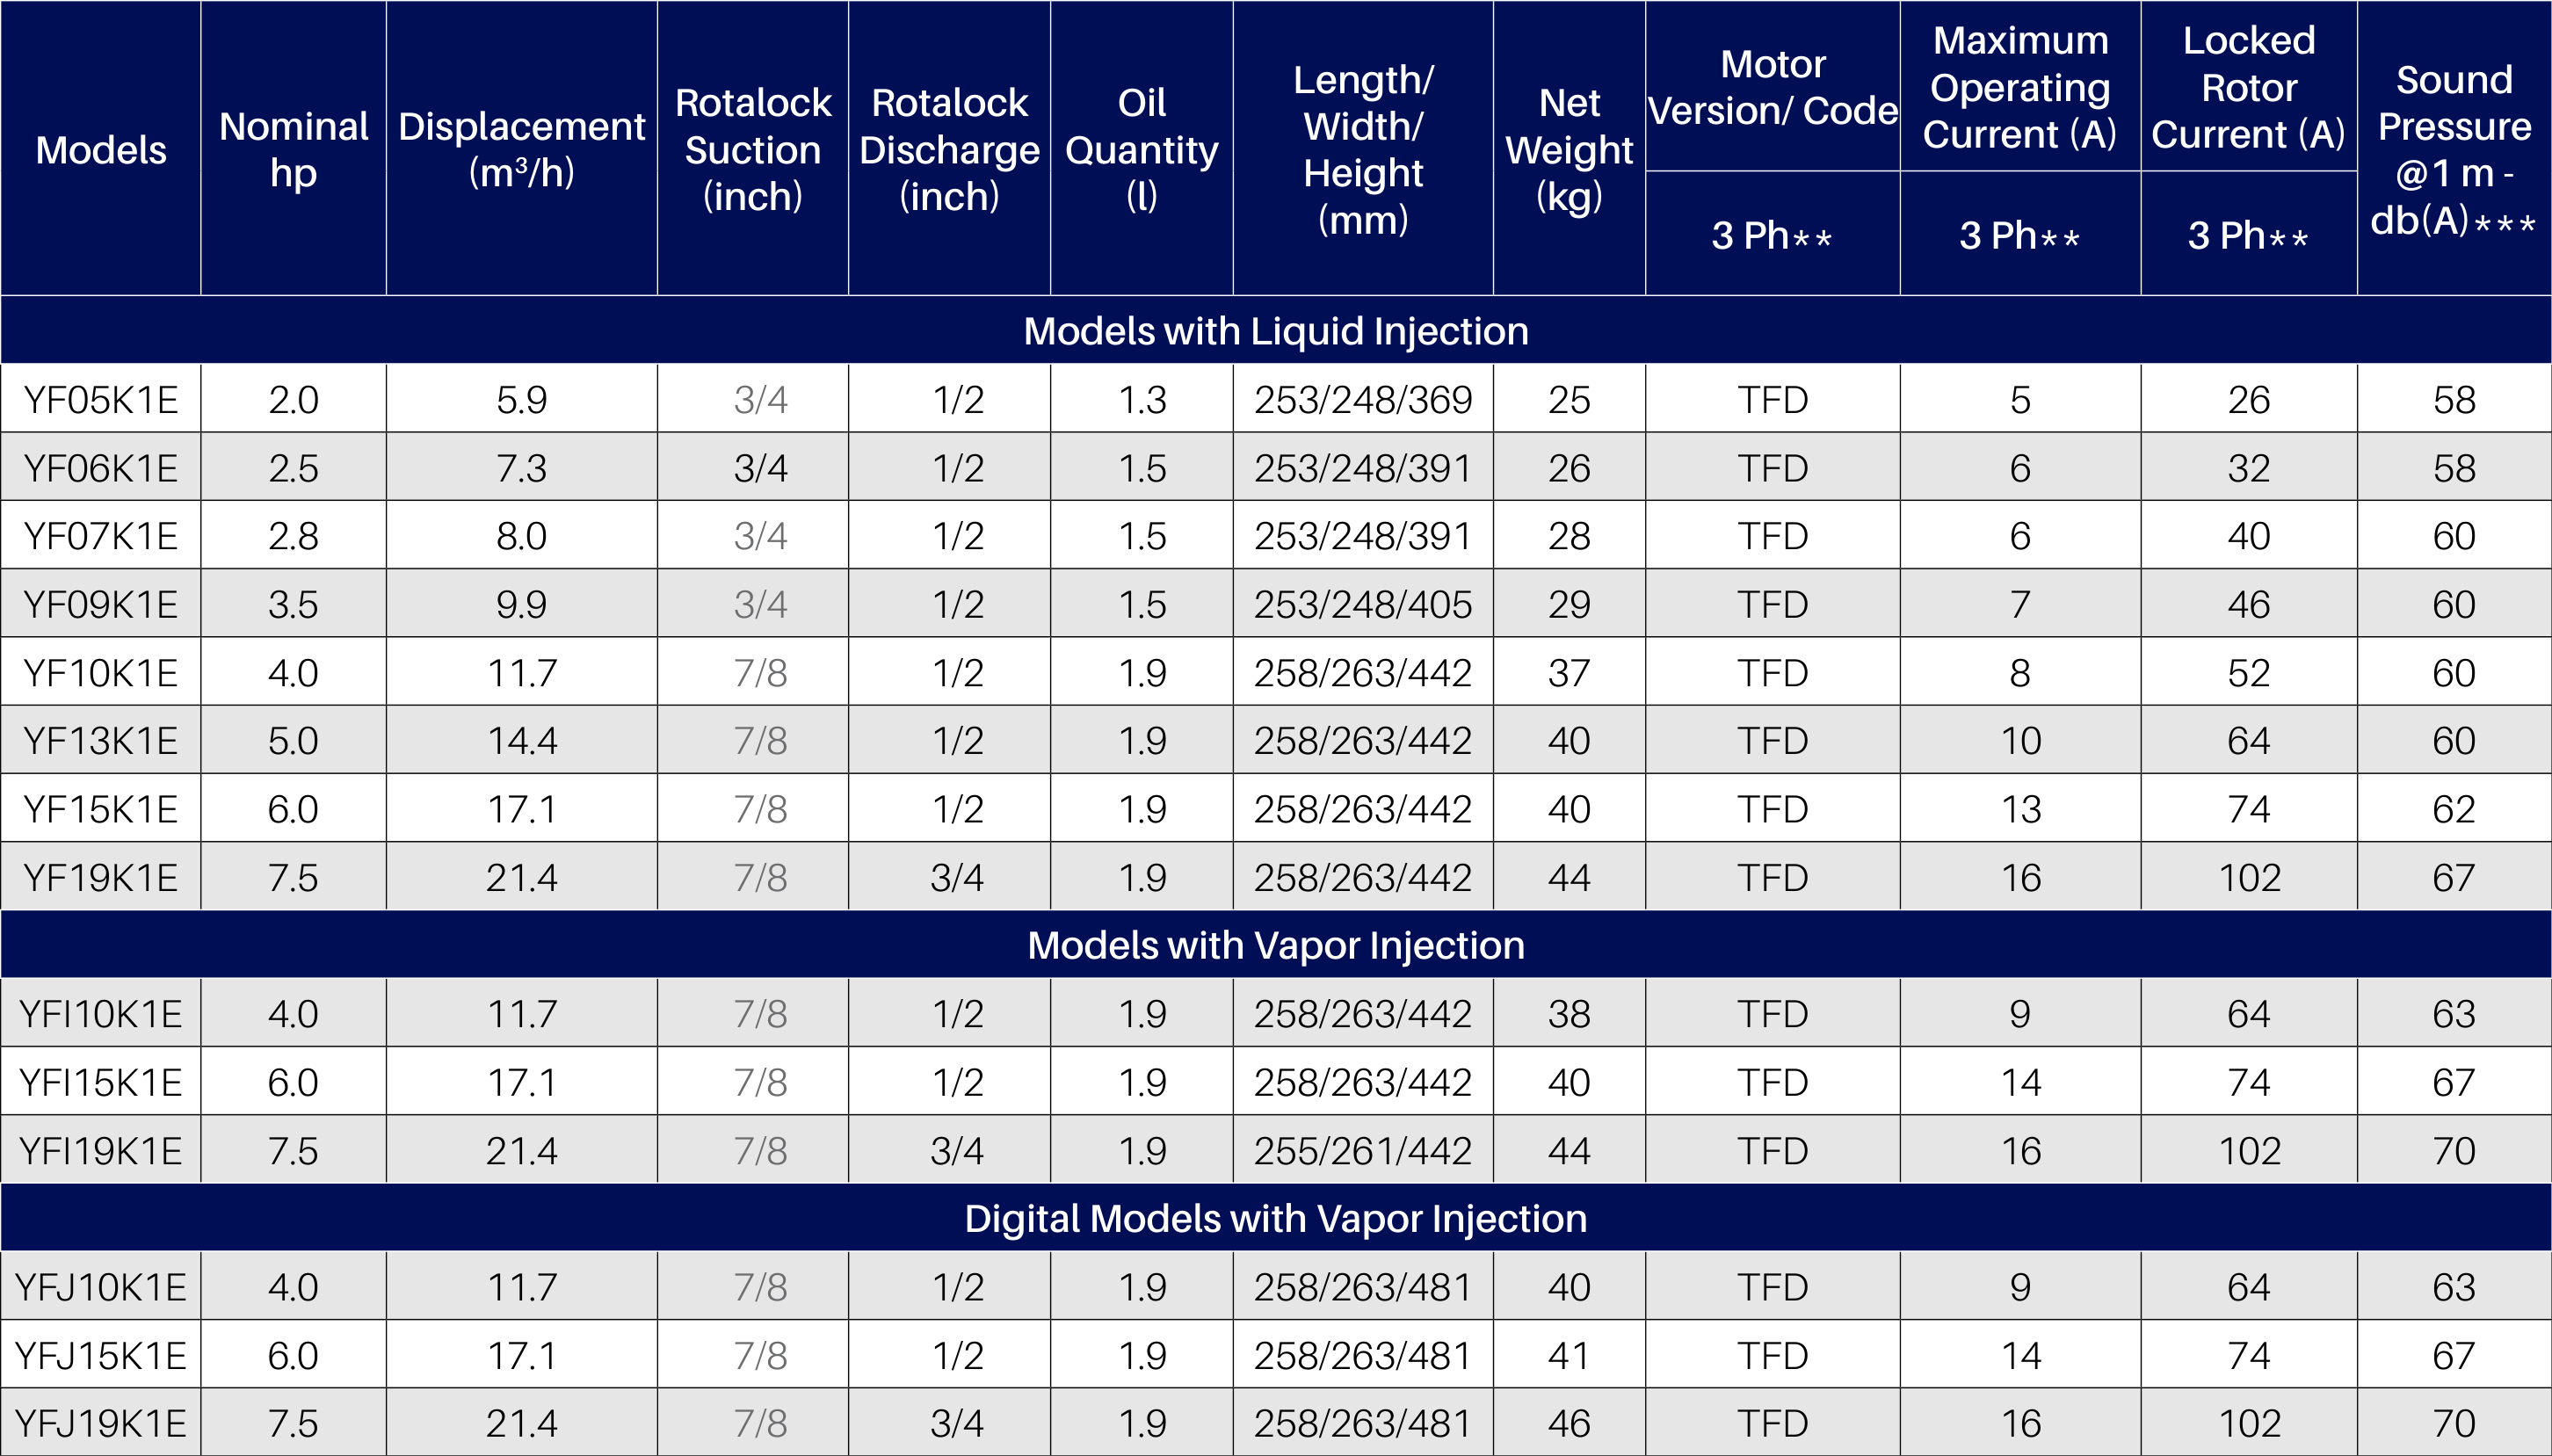Click net weight 41

click(x=1569, y=1356)
